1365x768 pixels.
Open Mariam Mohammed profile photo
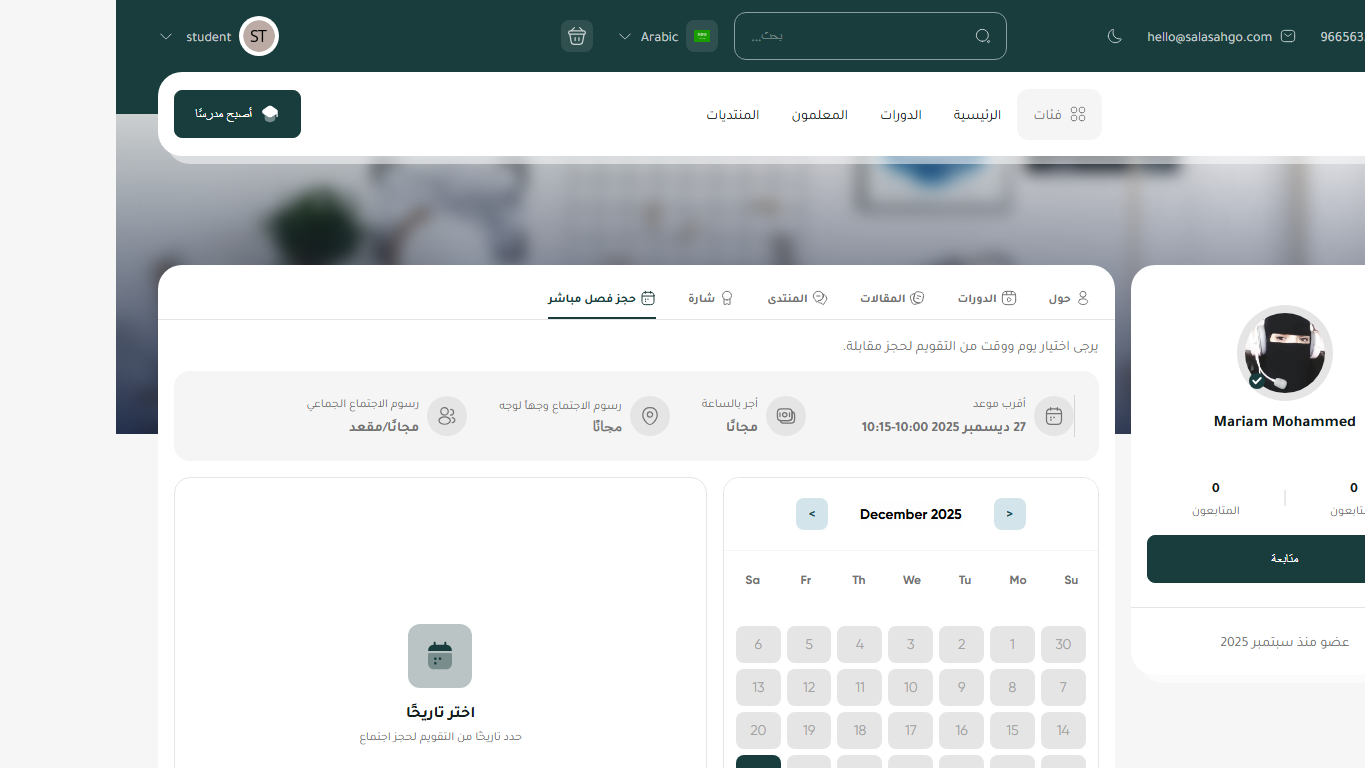click(x=1285, y=353)
